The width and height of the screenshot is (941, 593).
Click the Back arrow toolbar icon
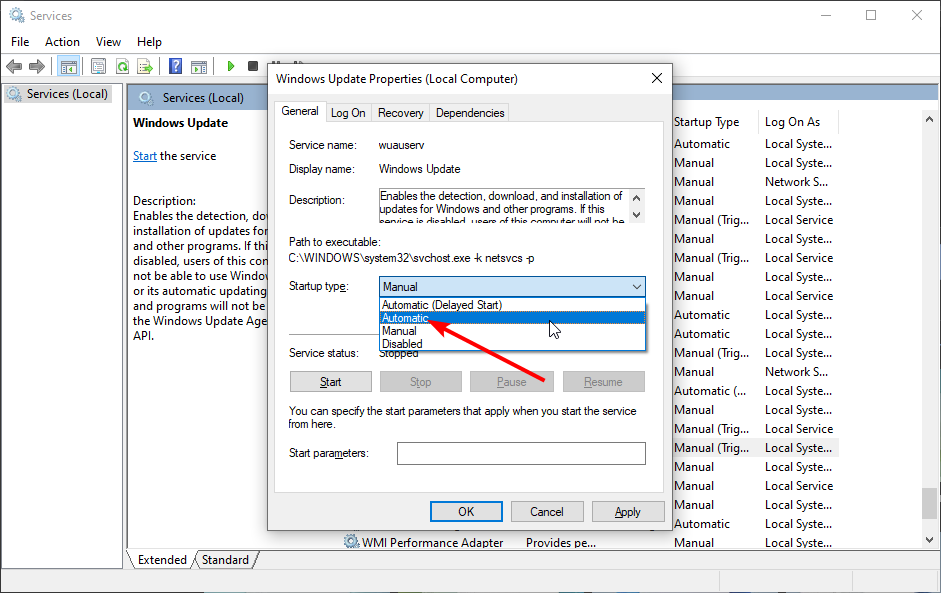click(14, 66)
